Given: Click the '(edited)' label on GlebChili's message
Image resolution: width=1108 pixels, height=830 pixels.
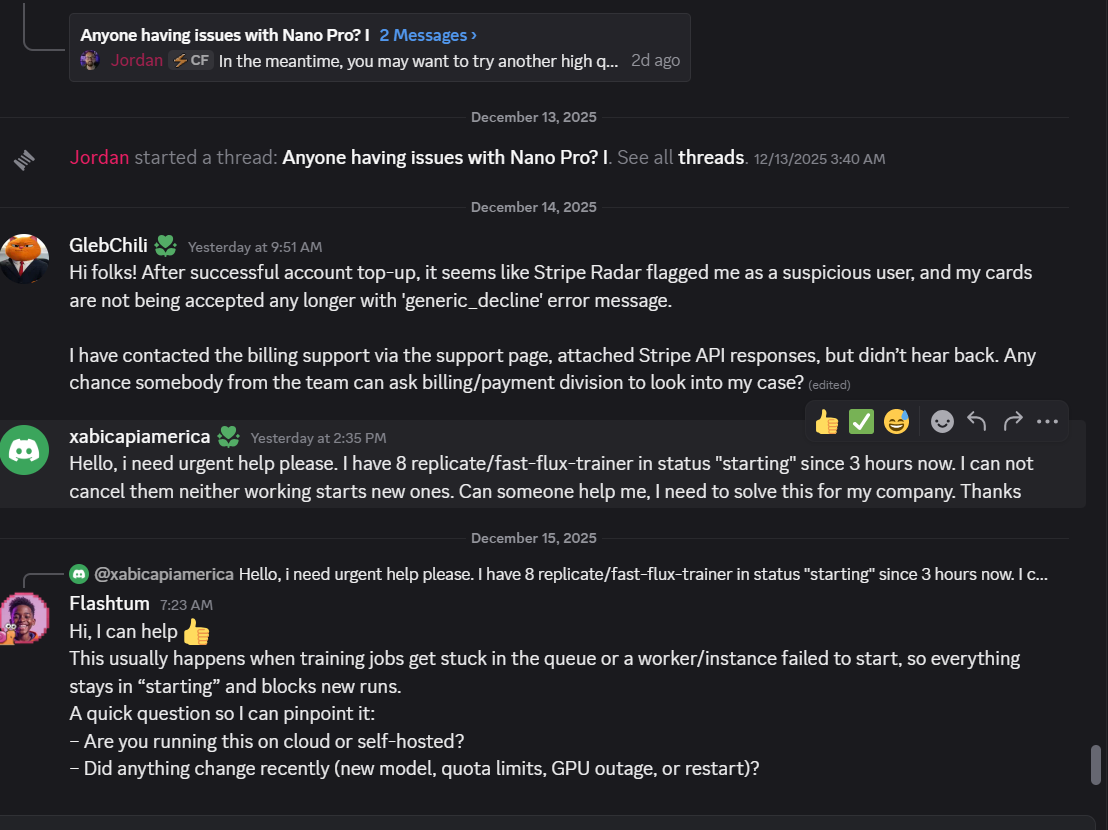Looking at the screenshot, I should 831,384.
